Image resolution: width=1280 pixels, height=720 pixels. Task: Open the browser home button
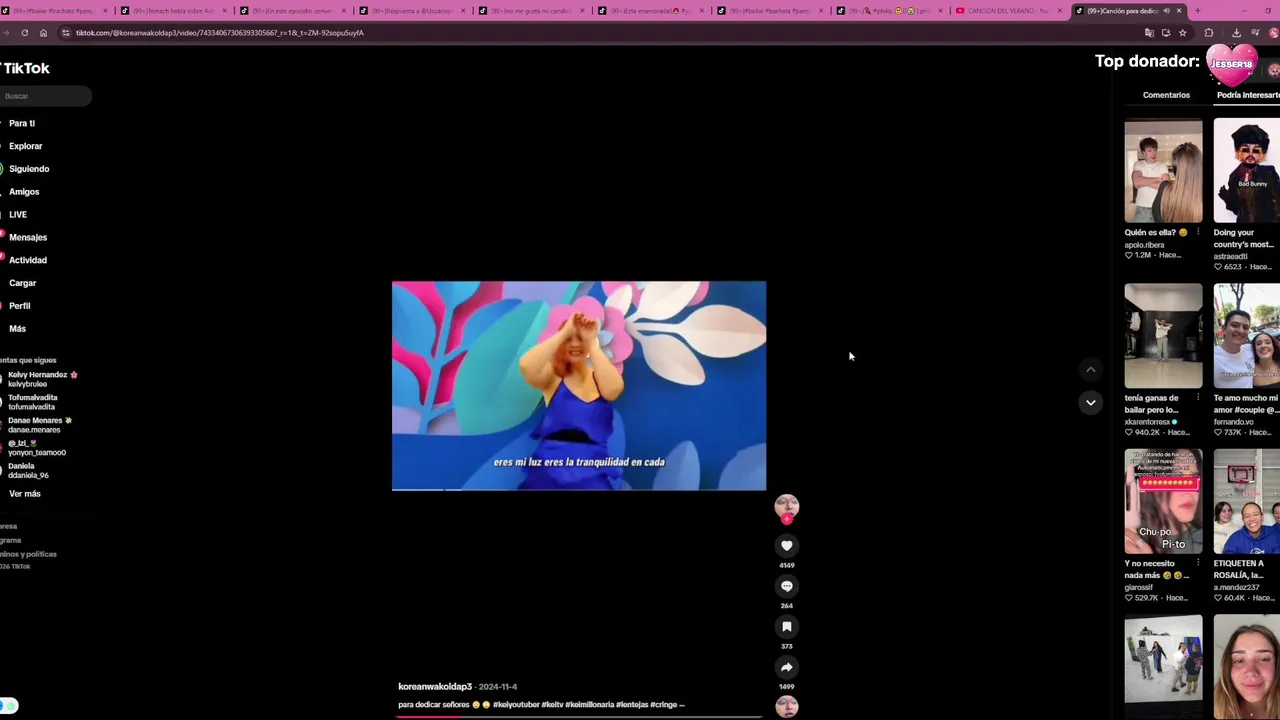tap(43, 33)
